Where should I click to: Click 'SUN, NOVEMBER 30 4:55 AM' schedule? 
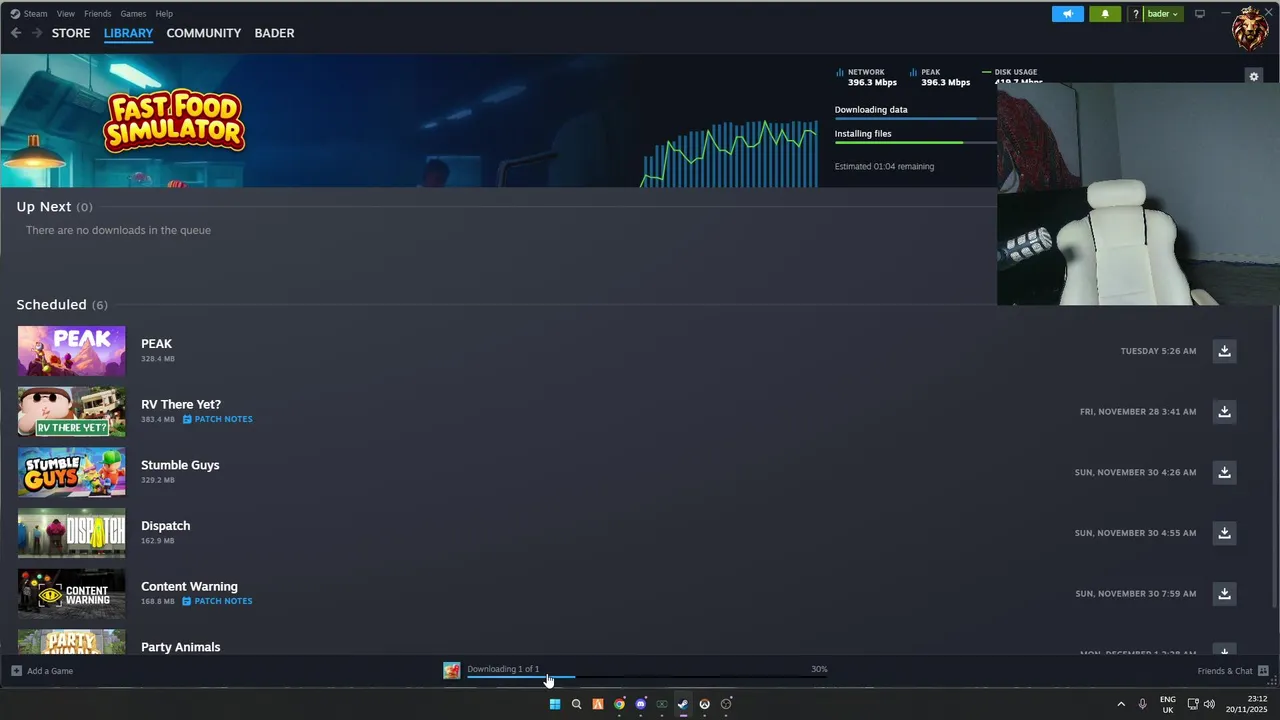[x=1135, y=533]
